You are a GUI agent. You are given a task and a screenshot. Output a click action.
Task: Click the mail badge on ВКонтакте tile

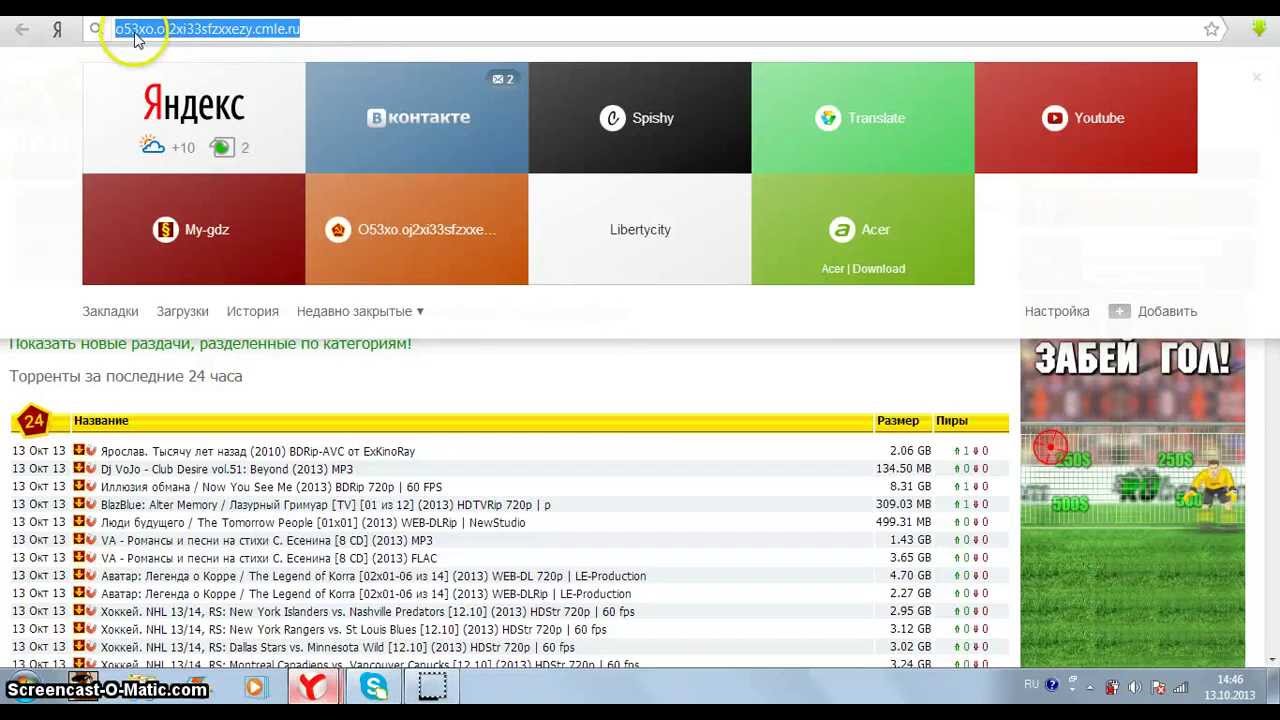pos(503,79)
